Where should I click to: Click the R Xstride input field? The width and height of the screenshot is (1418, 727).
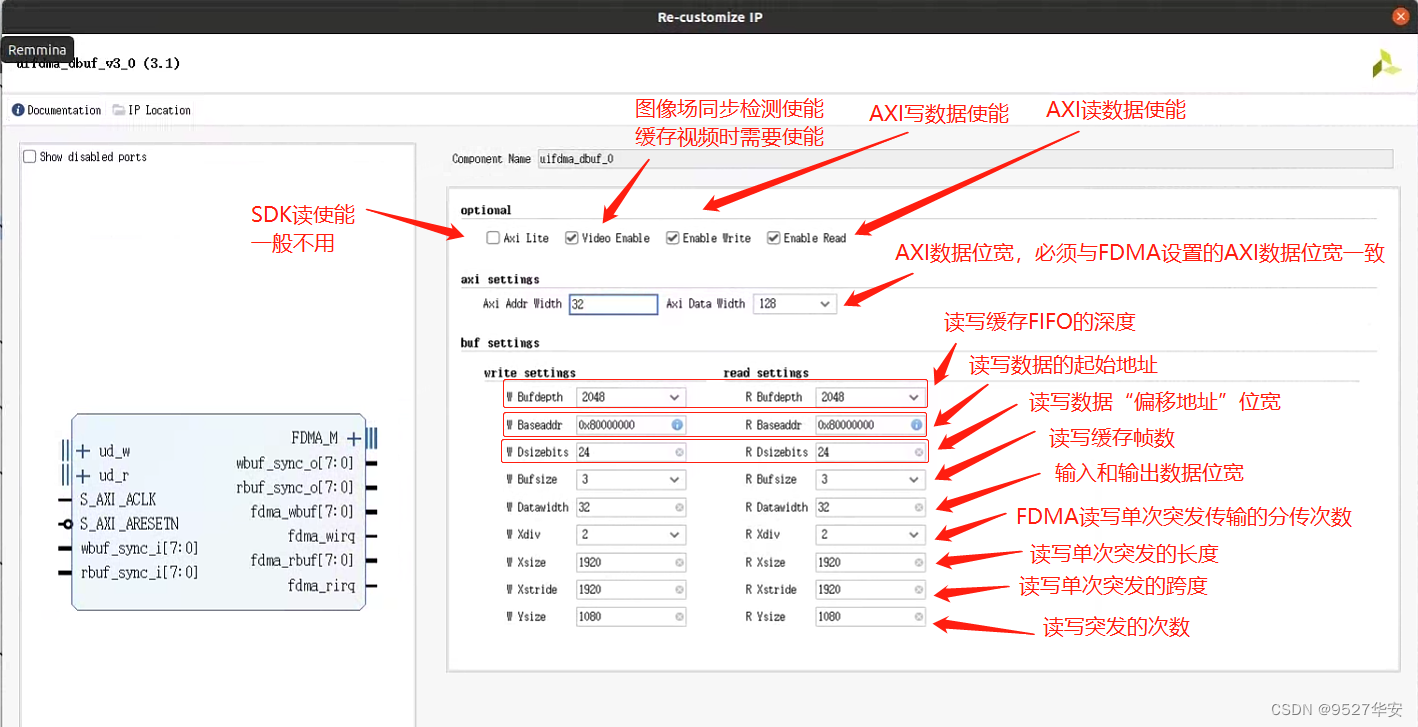[x=870, y=590]
